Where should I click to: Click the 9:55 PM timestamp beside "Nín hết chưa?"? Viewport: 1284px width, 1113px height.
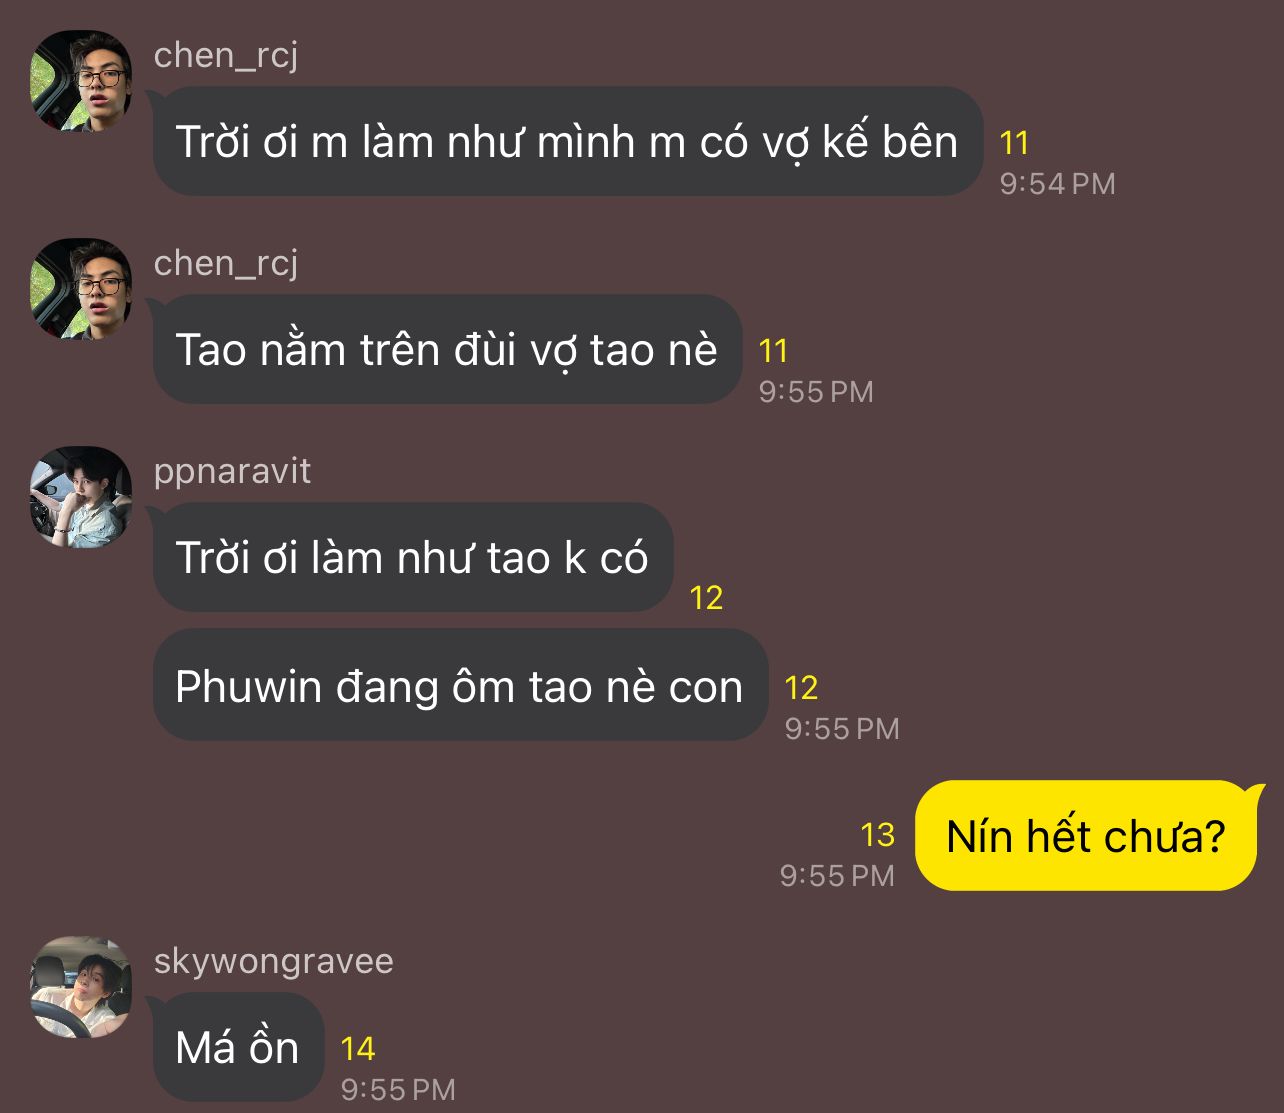pyautogui.click(x=837, y=876)
